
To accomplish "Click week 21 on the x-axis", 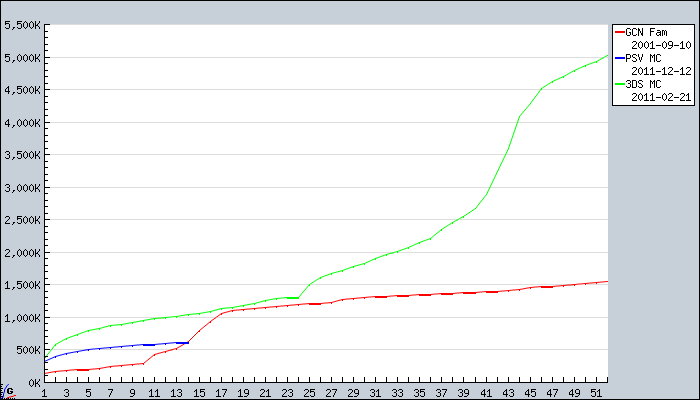I will 265,393.
